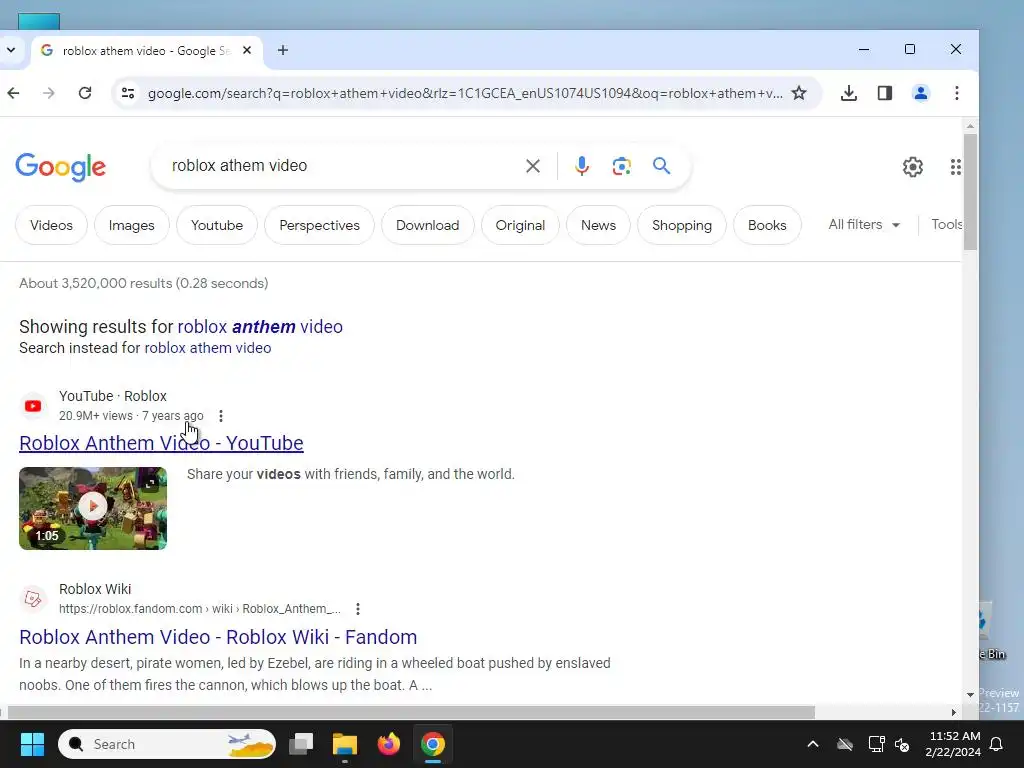Image resolution: width=1024 pixels, height=768 pixels.
Task: Bookmark this page with the star icon
Action: pos(799,93)
